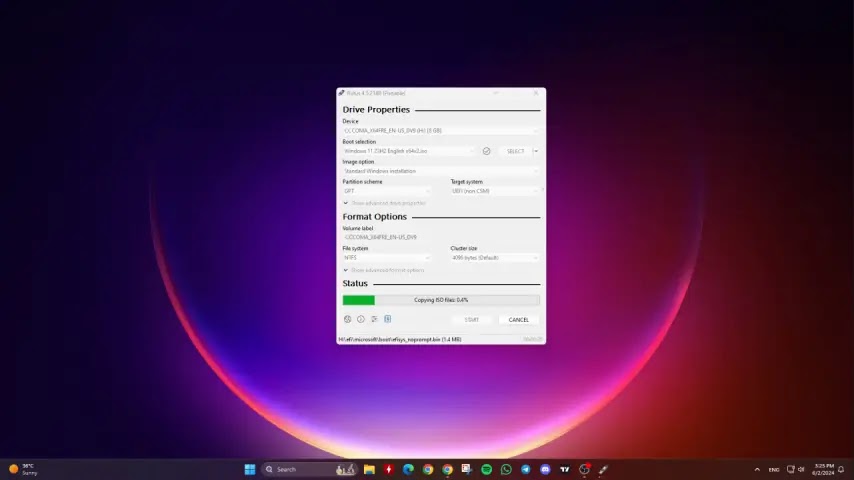Click the status bar file path text
854x480 pixels.
point(400,339)
